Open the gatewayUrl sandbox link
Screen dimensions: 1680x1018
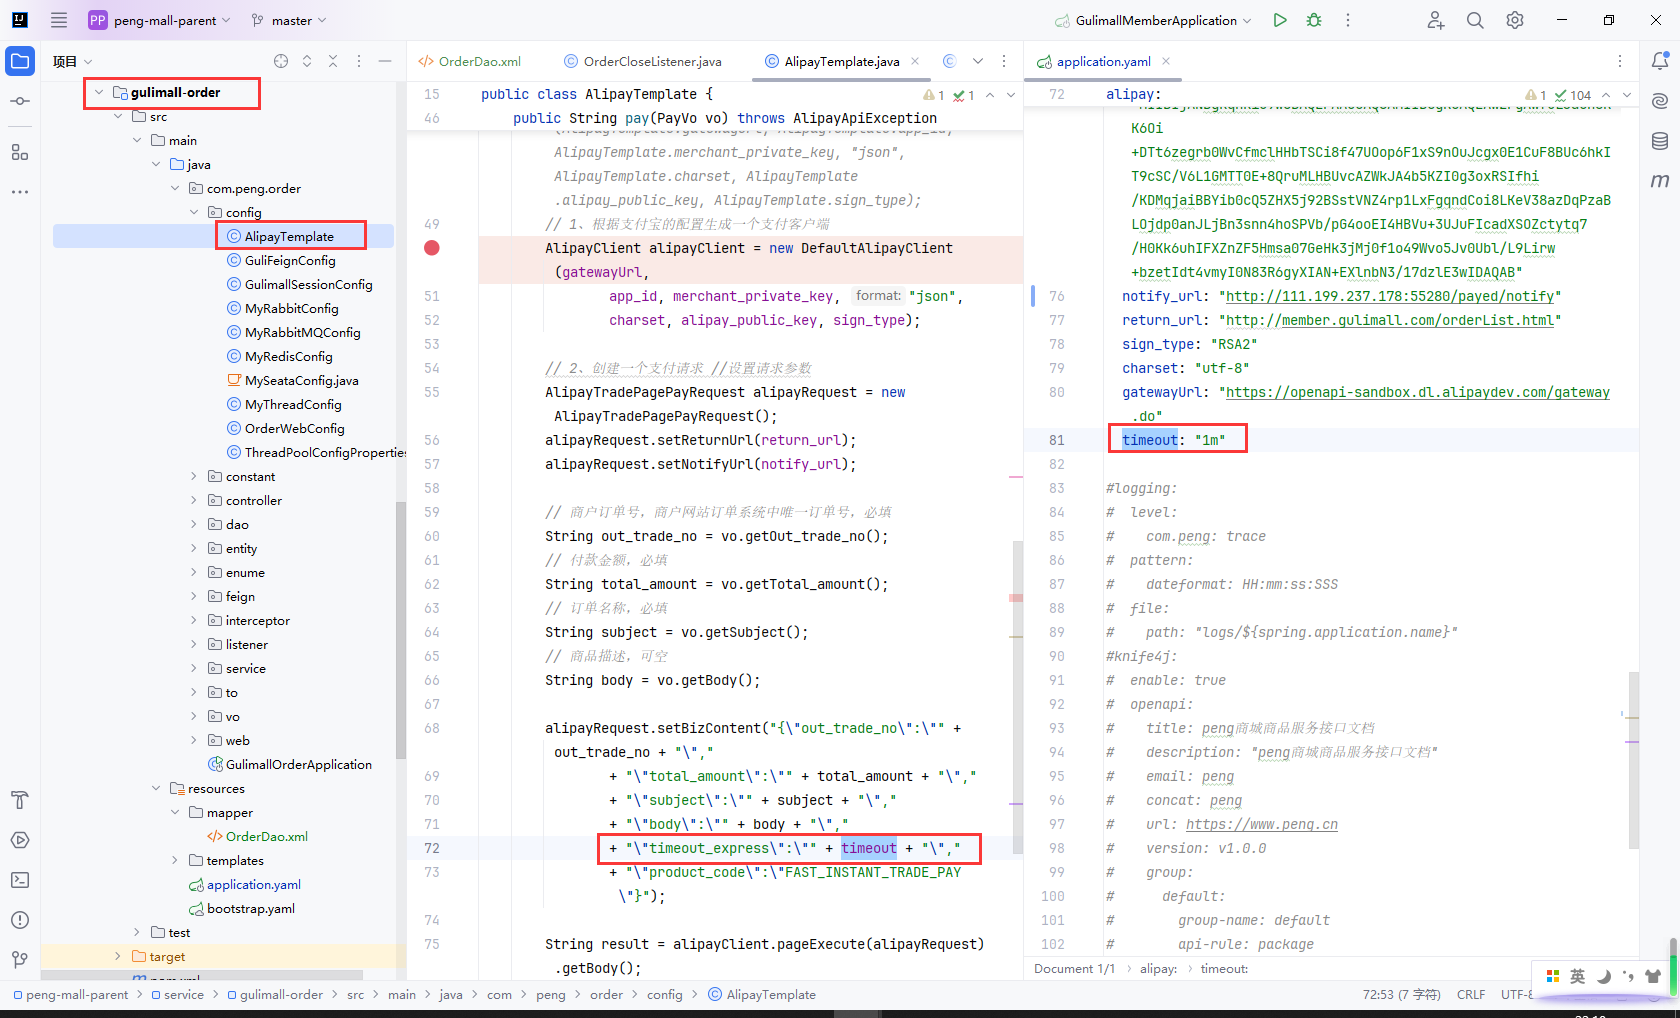point(1418,392)
